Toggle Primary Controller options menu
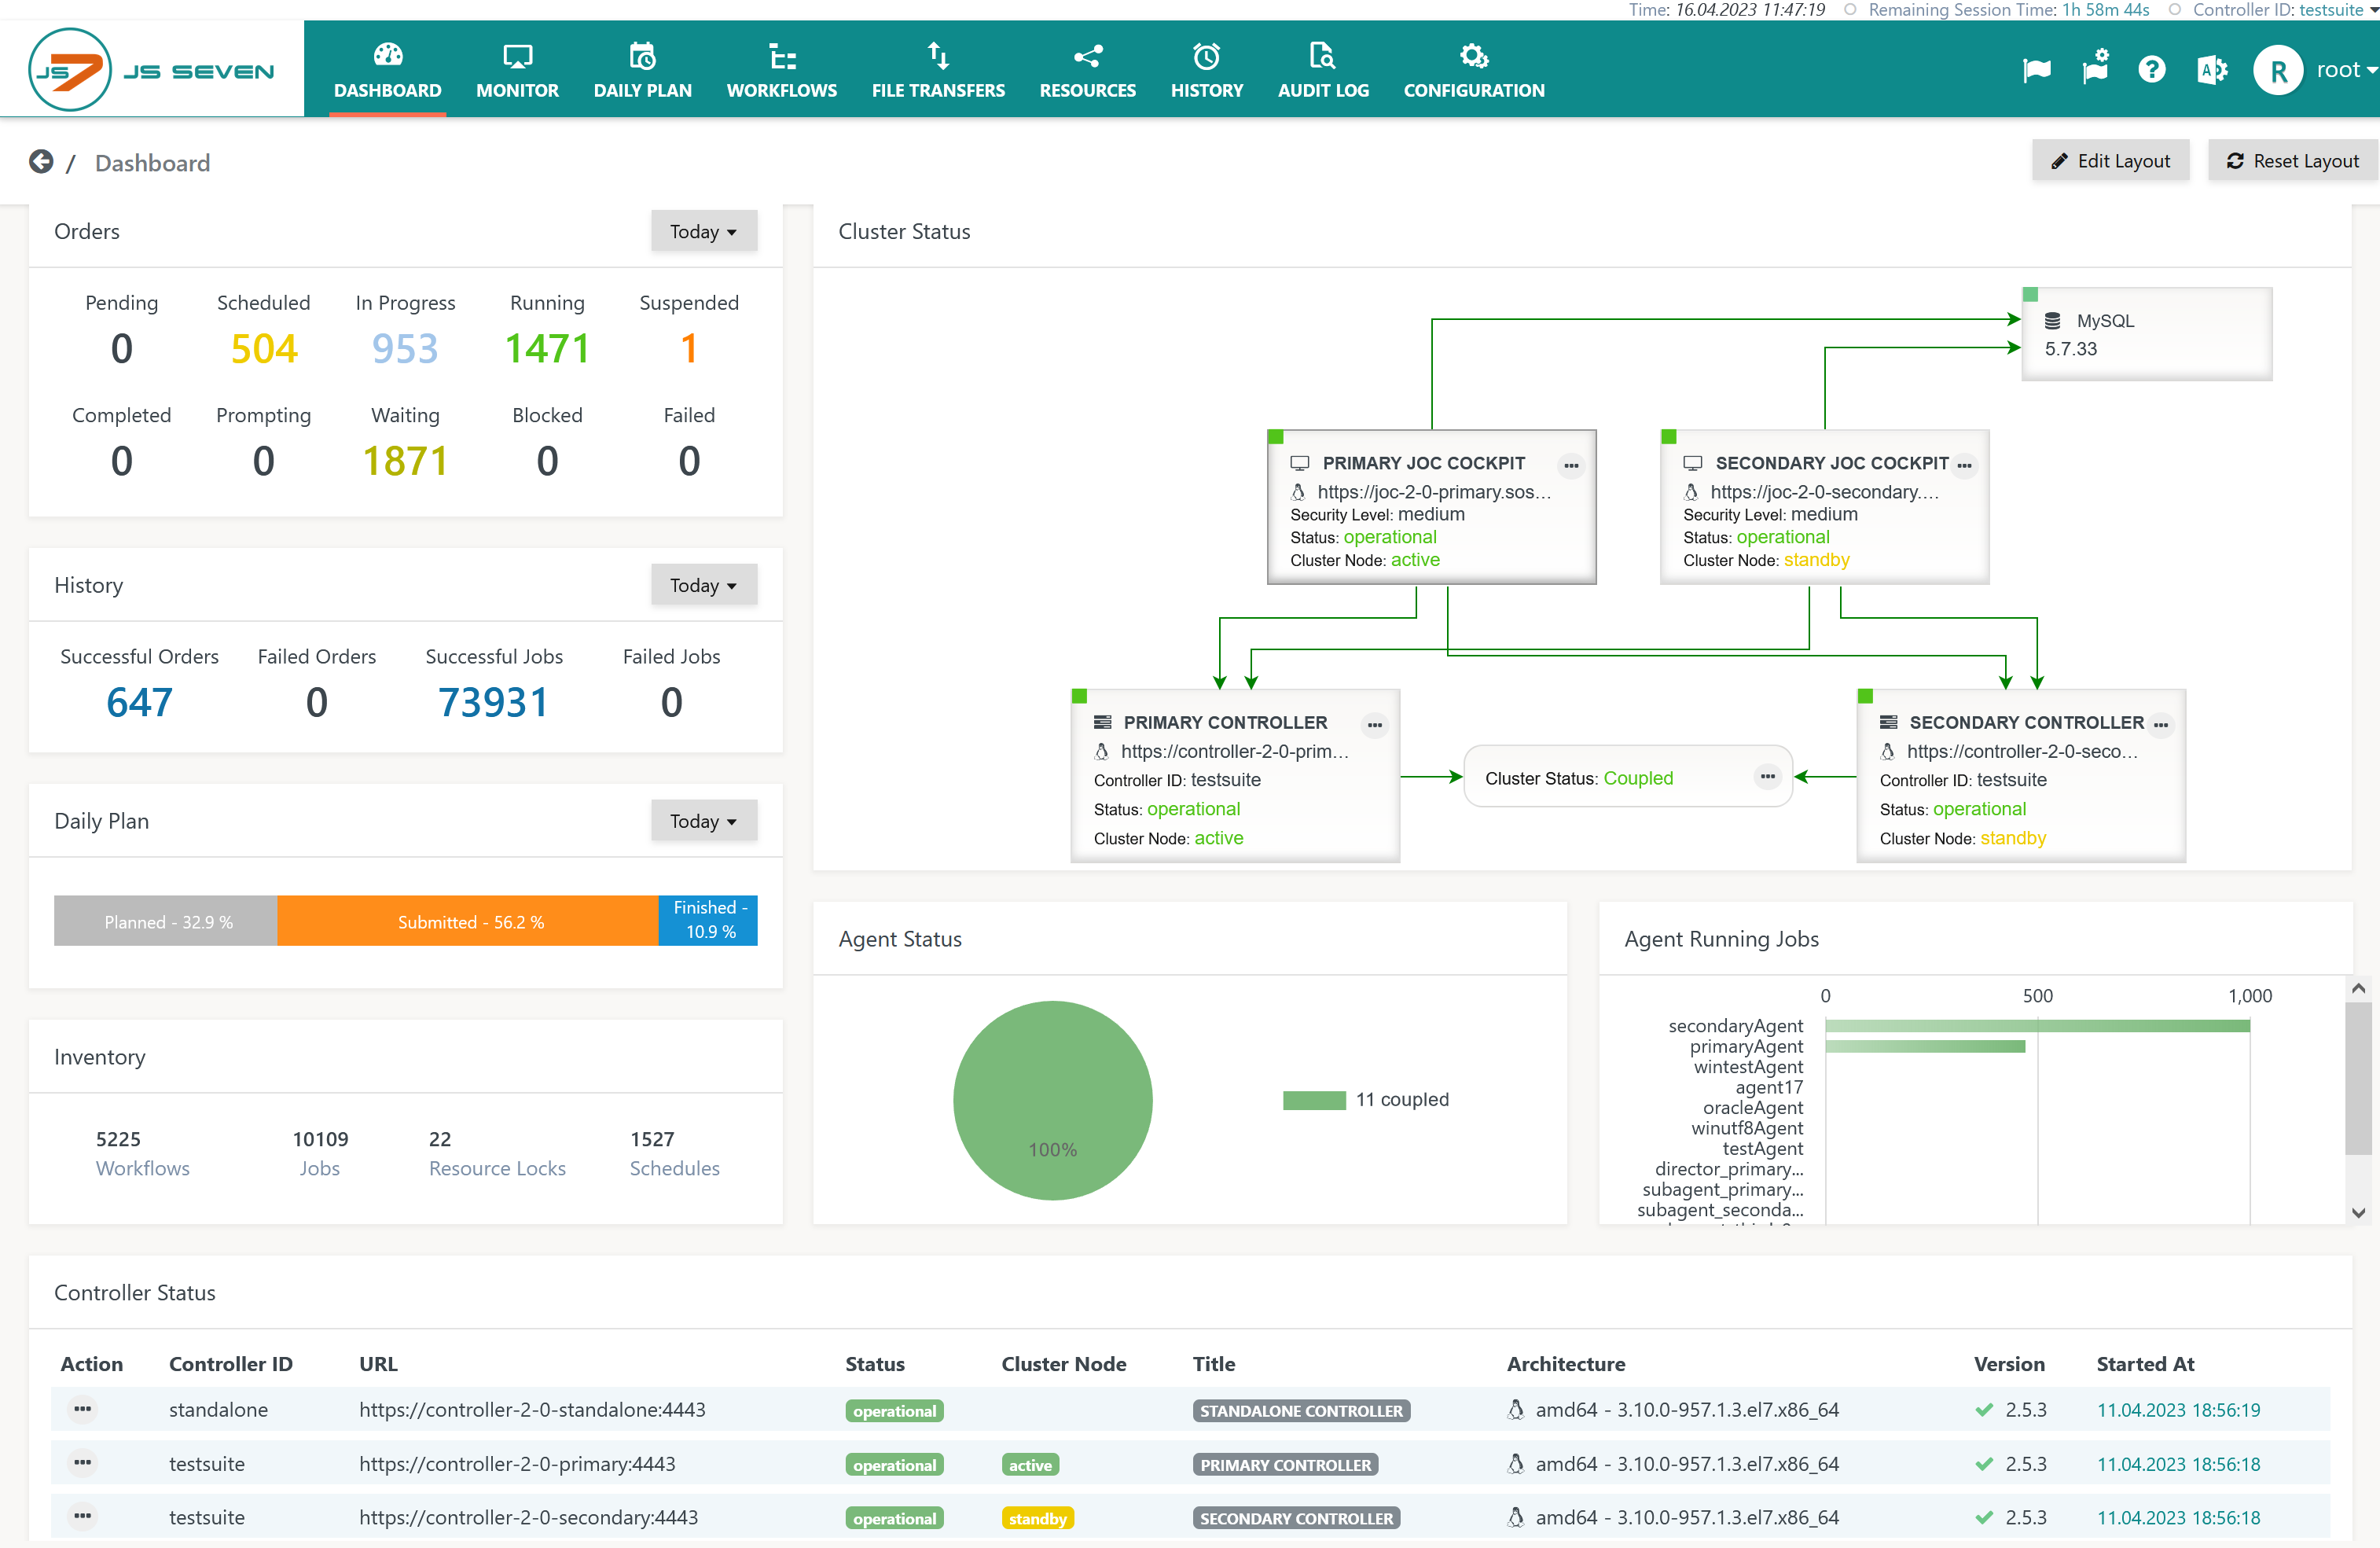 1375,722
